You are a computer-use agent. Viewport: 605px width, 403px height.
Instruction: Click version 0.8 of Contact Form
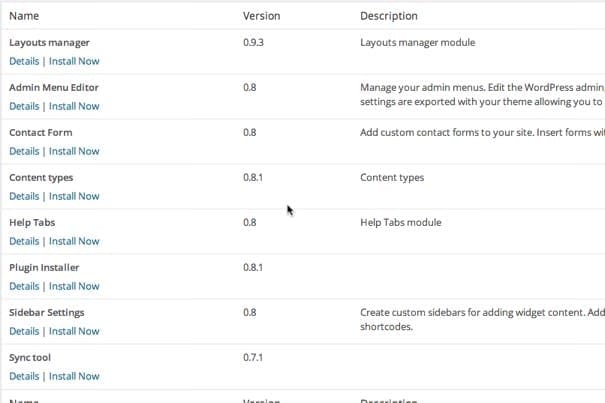(x=250, y=132)
